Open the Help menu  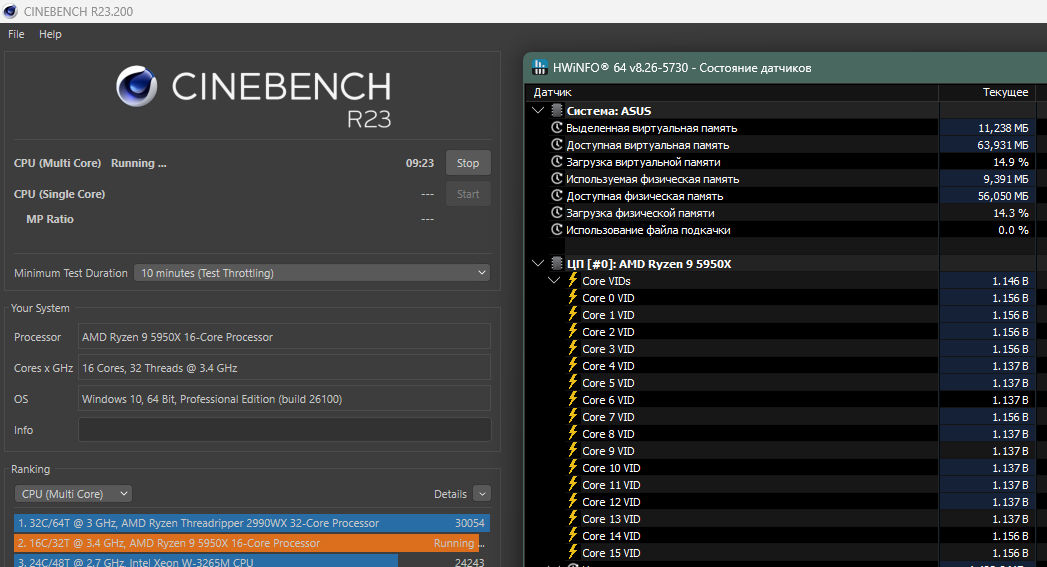[x=50, y=34]
